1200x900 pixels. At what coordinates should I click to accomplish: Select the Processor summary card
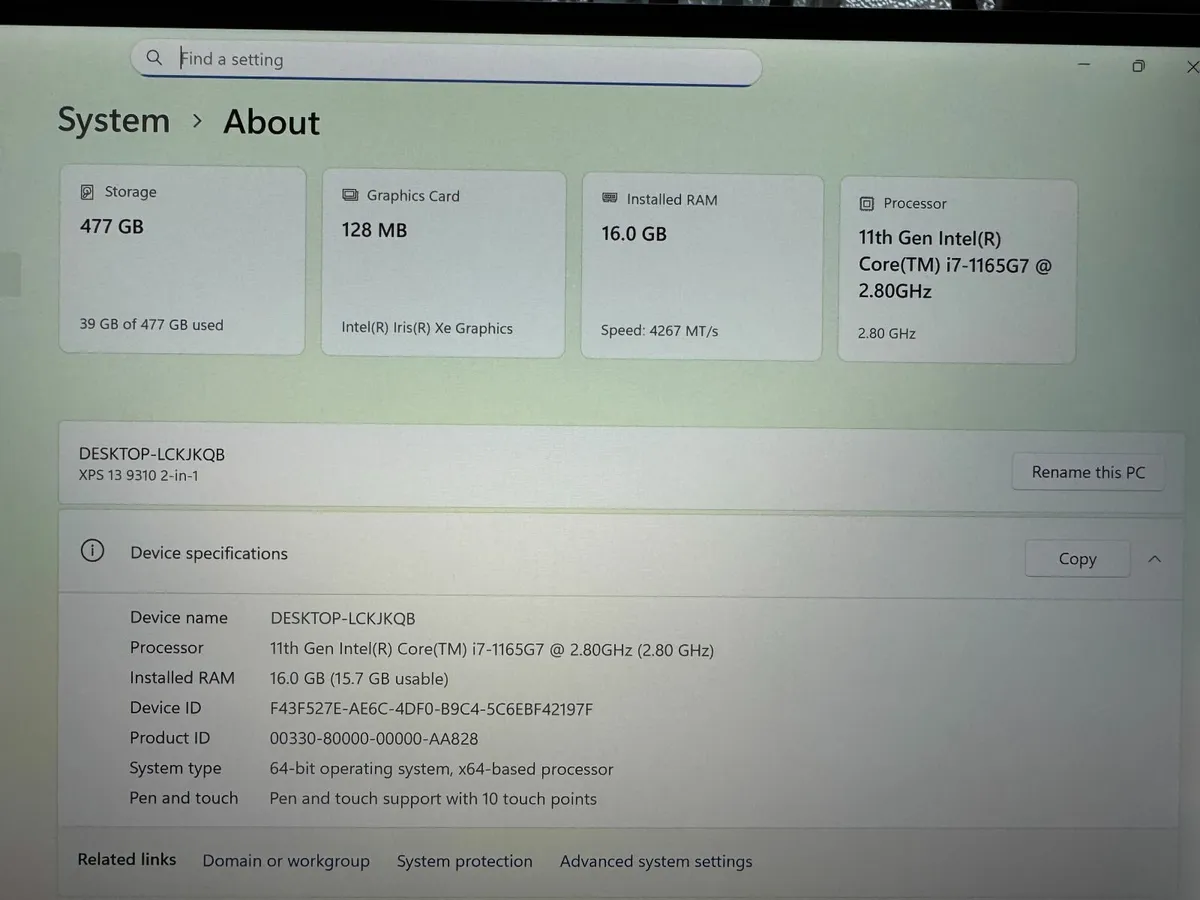[x=956, y=268]
